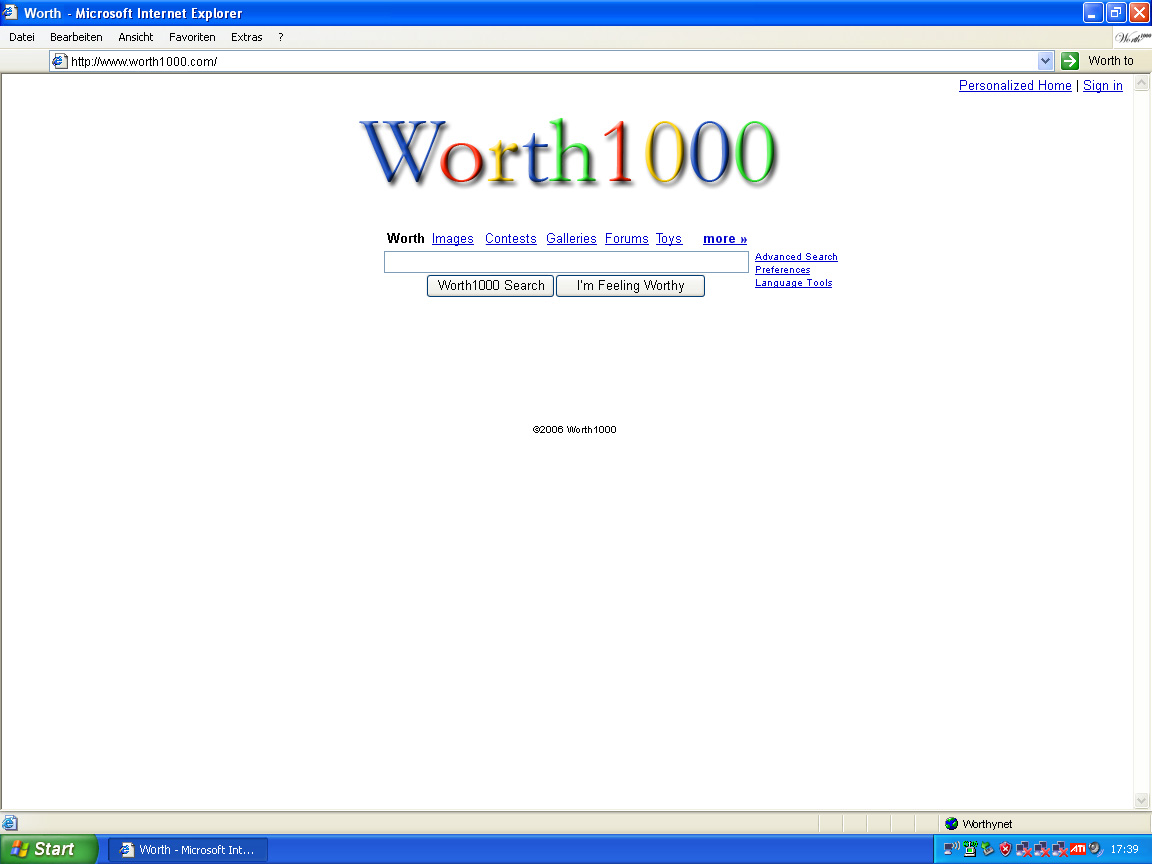Click the page scrollbar down arrow
The image size is (1152, 864).
click(1141, 801)
